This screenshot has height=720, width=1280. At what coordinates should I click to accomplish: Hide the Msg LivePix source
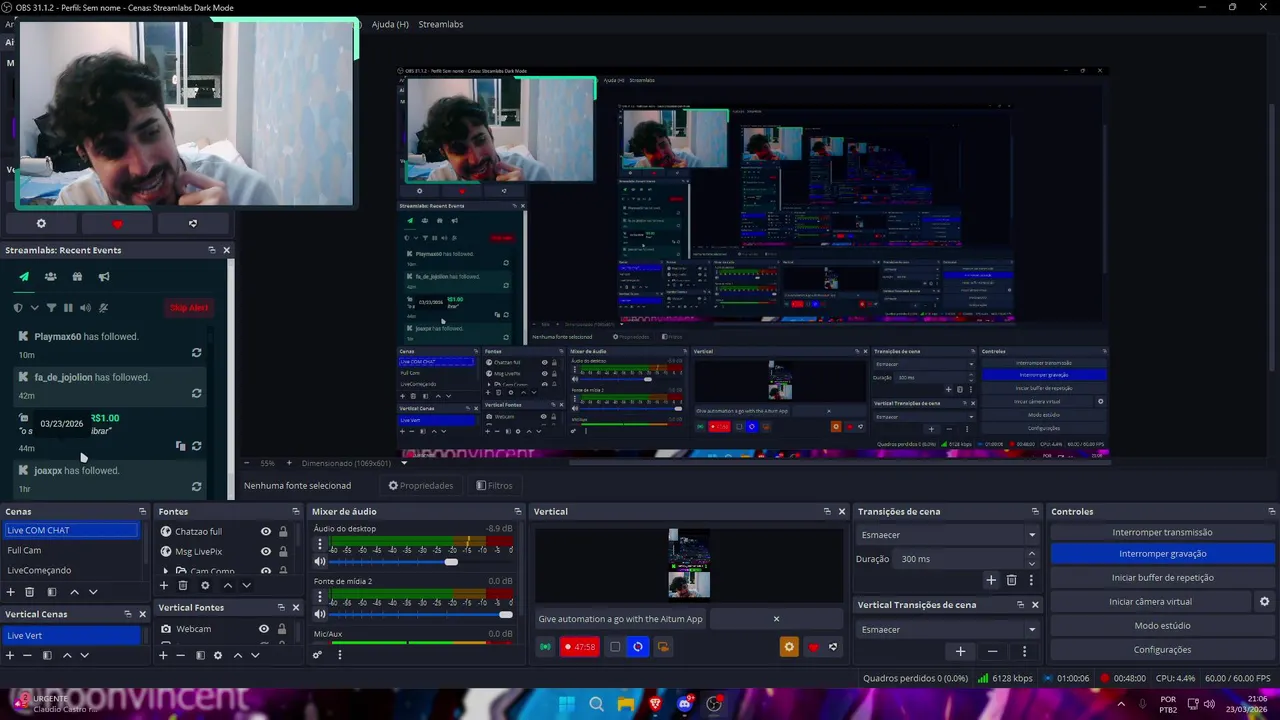click(265, 552)
